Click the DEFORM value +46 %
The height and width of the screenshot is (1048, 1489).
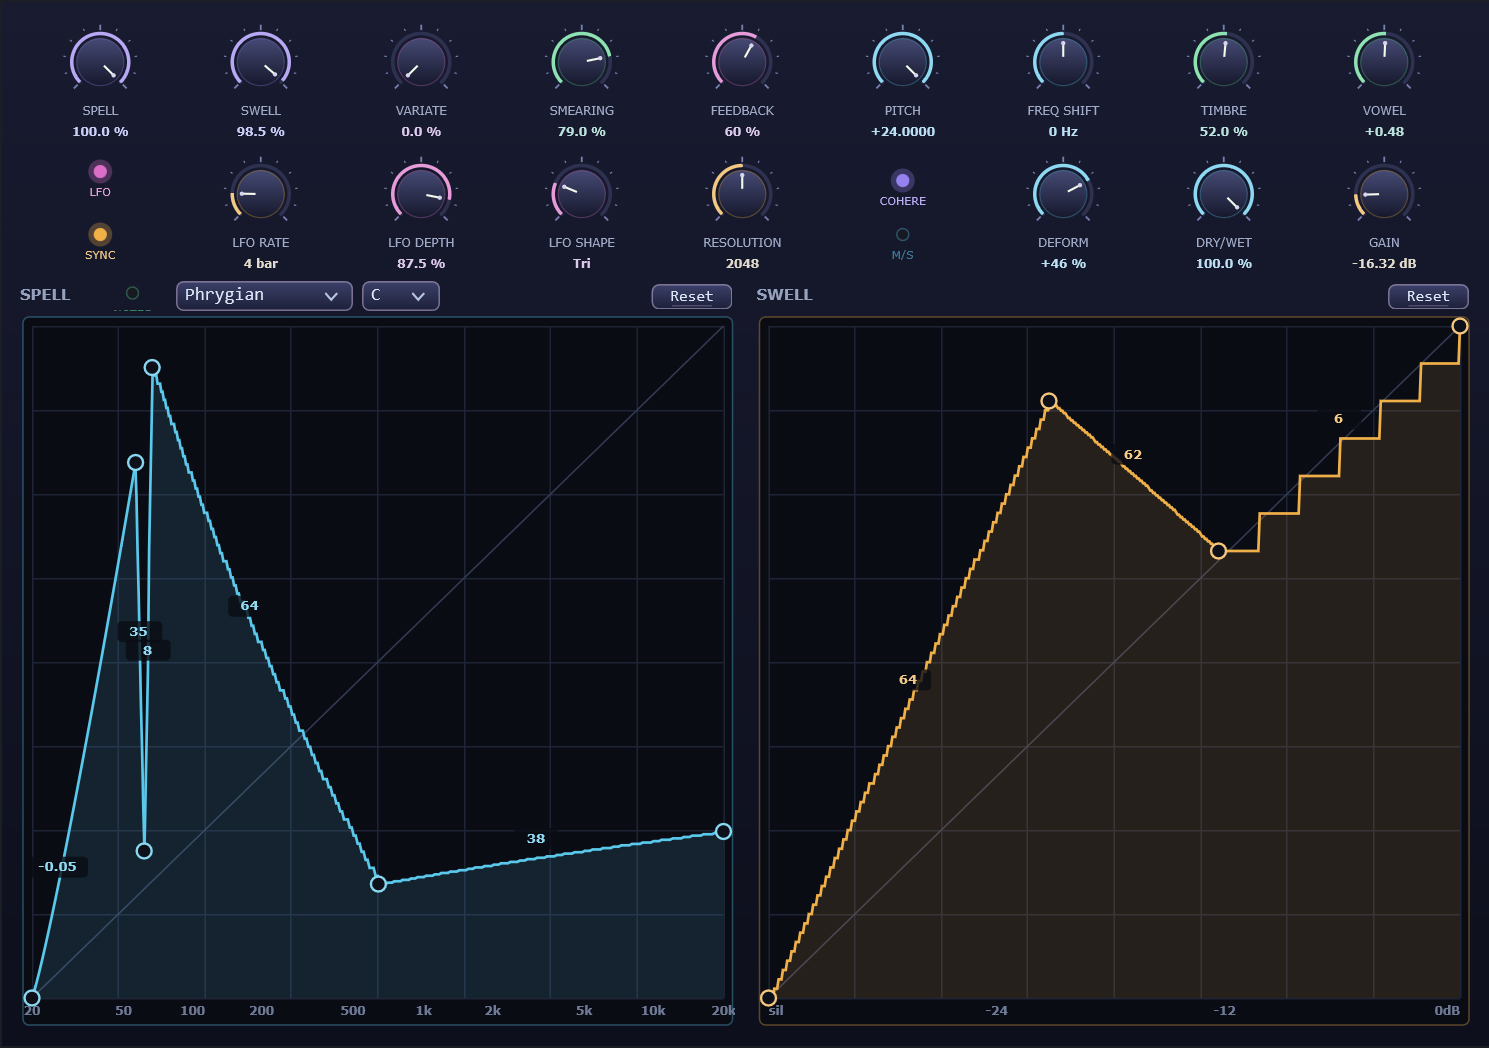[1063, 264]
